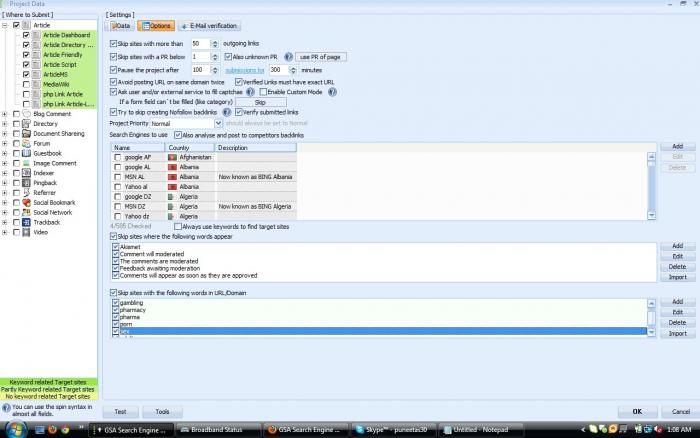Open Broadband Status from taskbar
Viewport: 700px width, 438px height.
pos(217,430)
